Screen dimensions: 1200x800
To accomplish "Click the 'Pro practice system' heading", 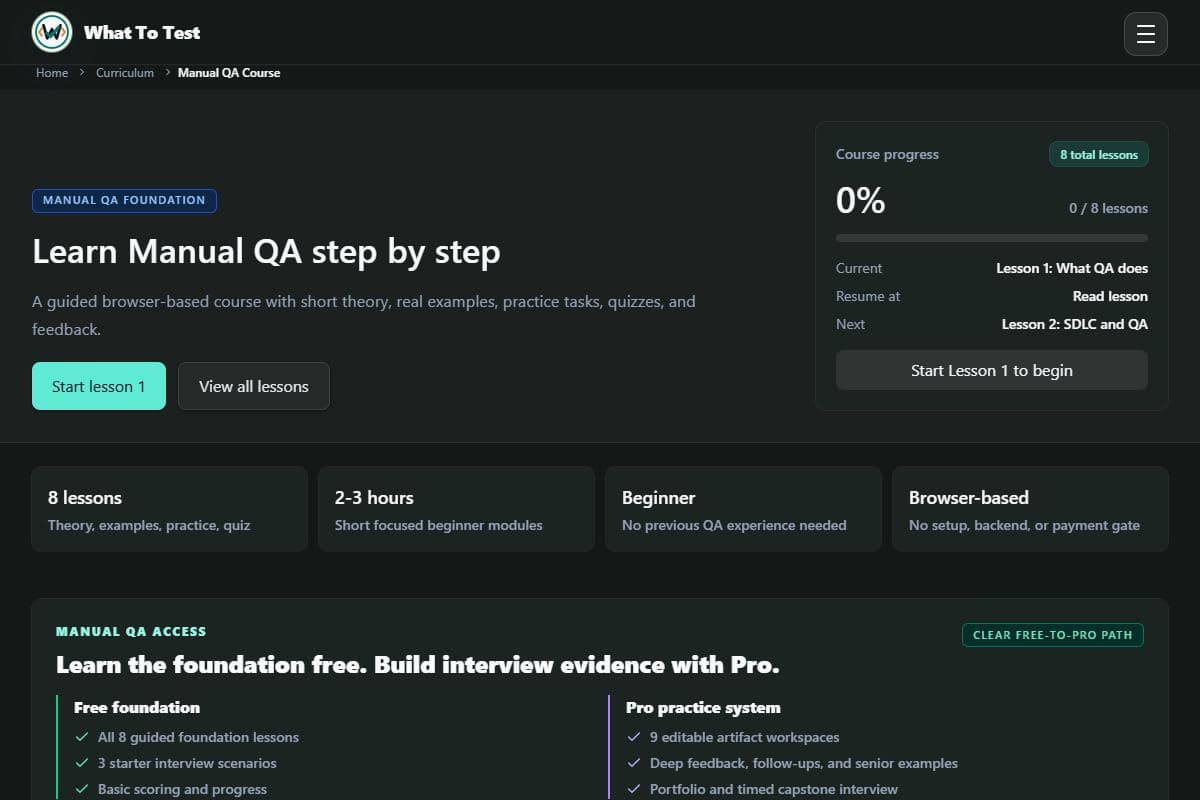I will [x=703, y=707].
